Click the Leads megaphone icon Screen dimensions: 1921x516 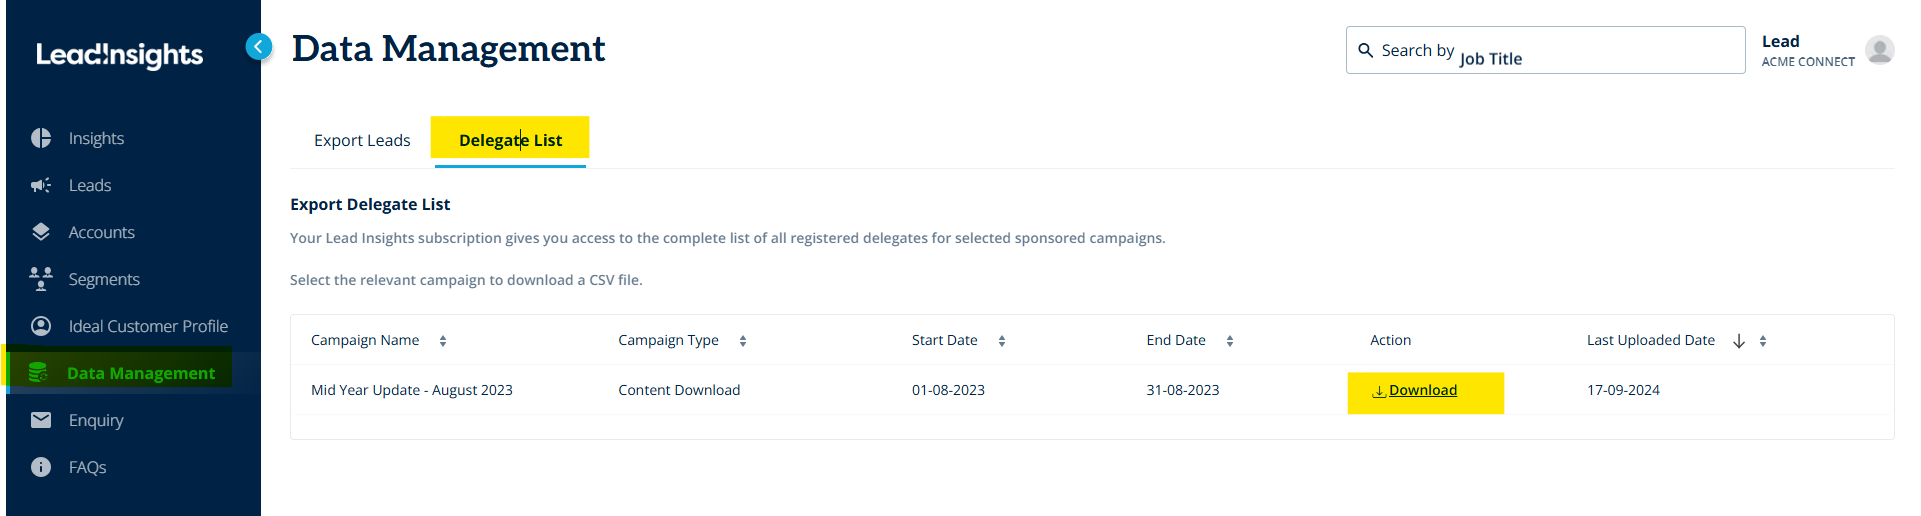pos(41,185)
